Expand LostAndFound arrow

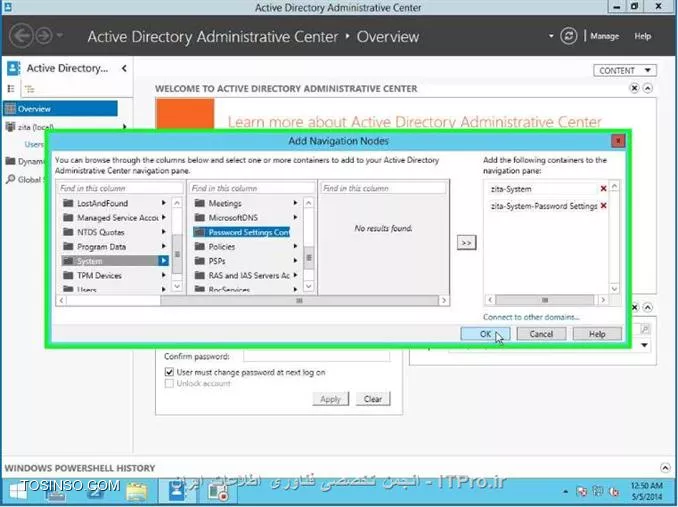tap(164, 203)
